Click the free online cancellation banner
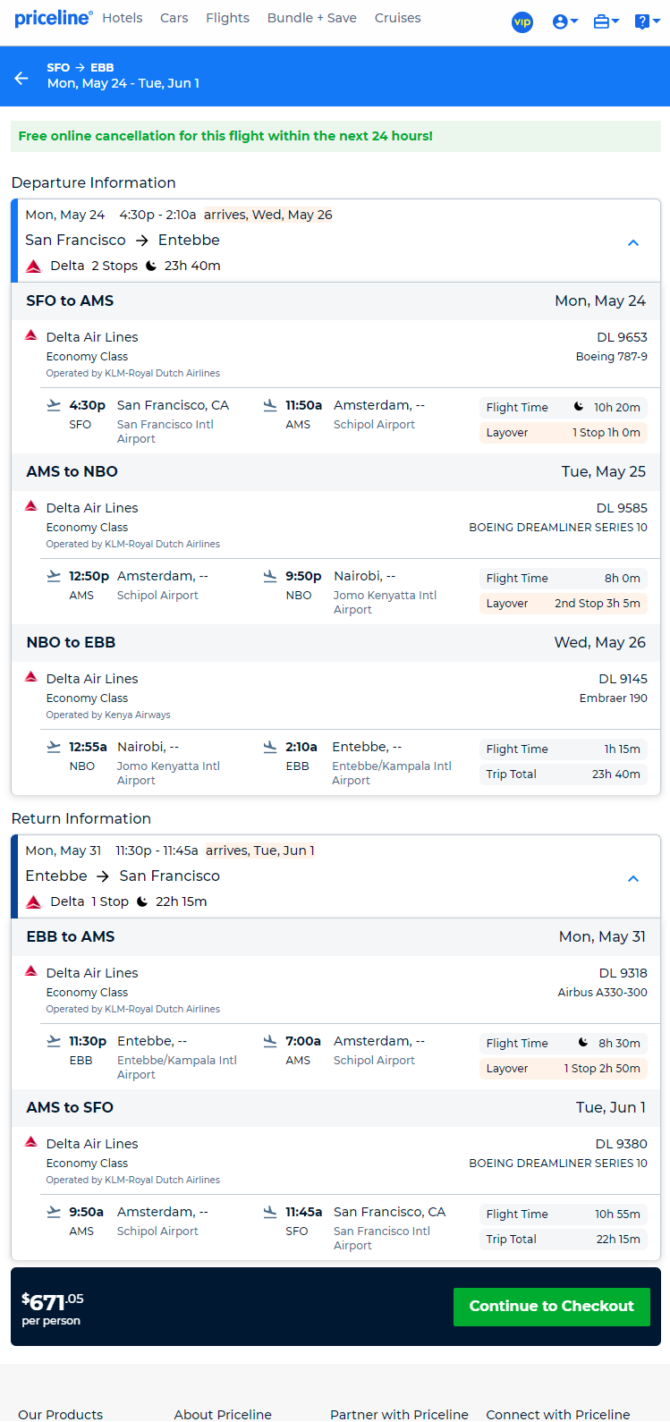The width and height of the screenshot is (670, 1422). 335,136
